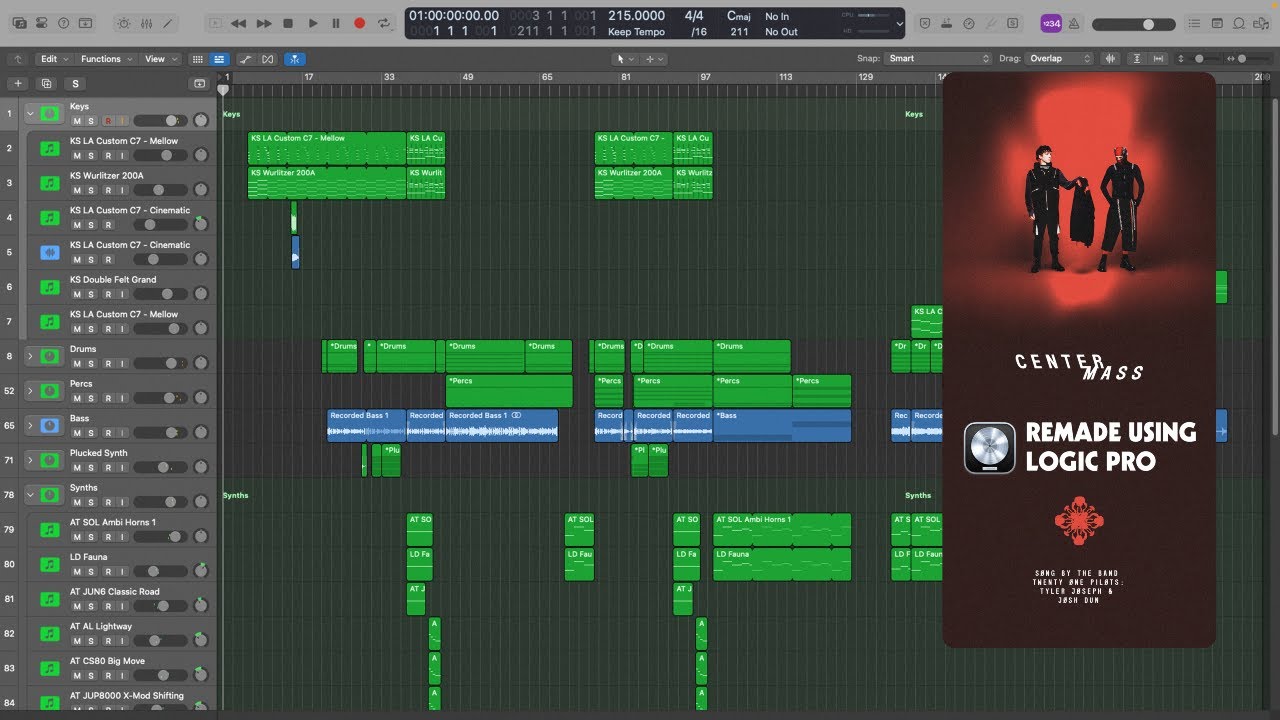The height and width of the screenshot is (720, 1280).
Task: Click the 4/4 time signature display
Action: 694,16
